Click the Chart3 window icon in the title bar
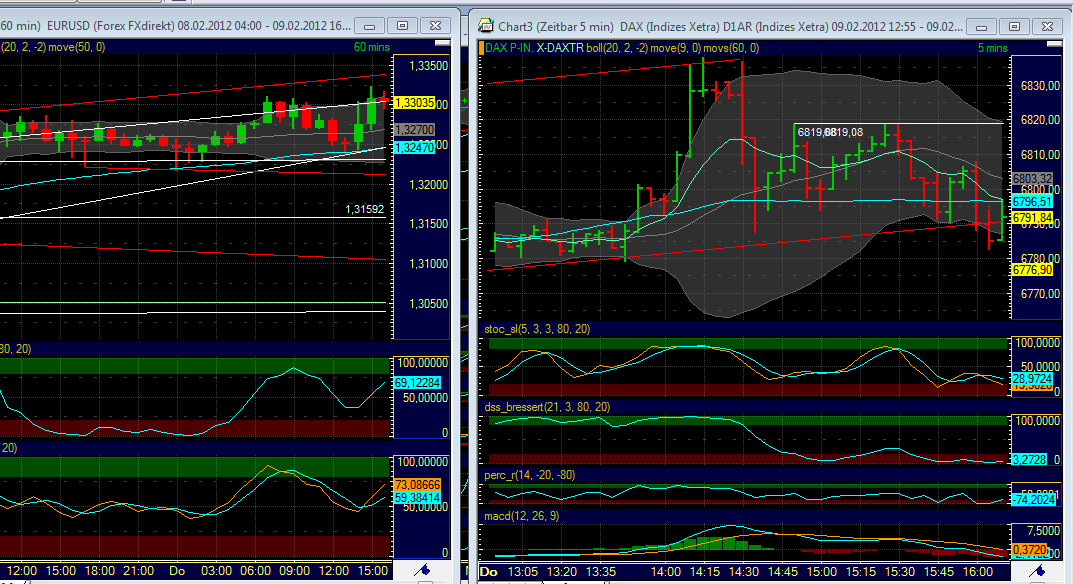The width and height of the screenshot is (1073, 584). (x=484, y=24)
